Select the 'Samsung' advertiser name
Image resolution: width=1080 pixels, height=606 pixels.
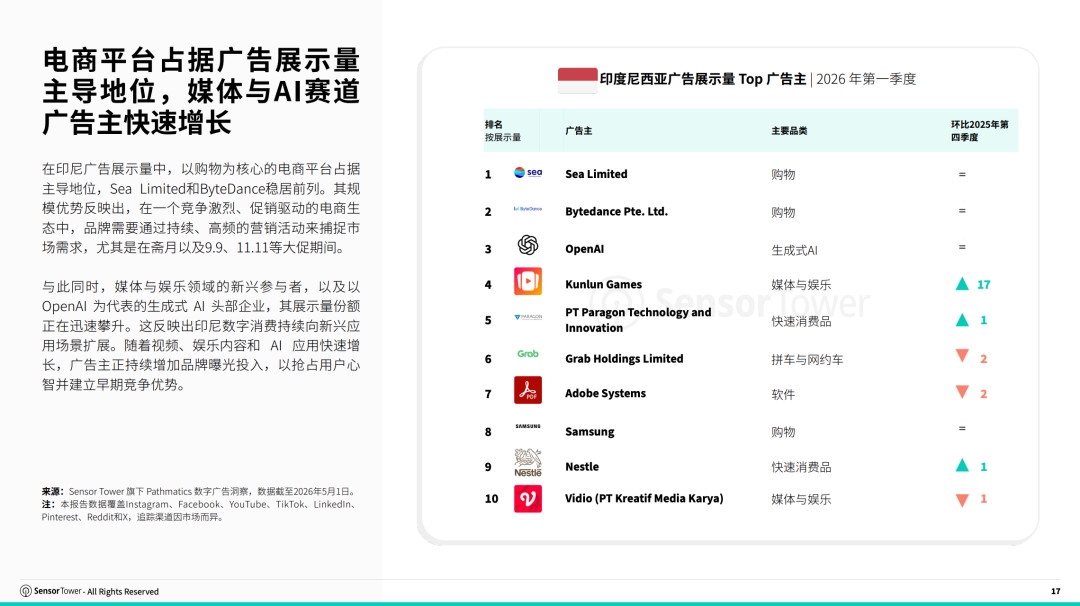590,432
